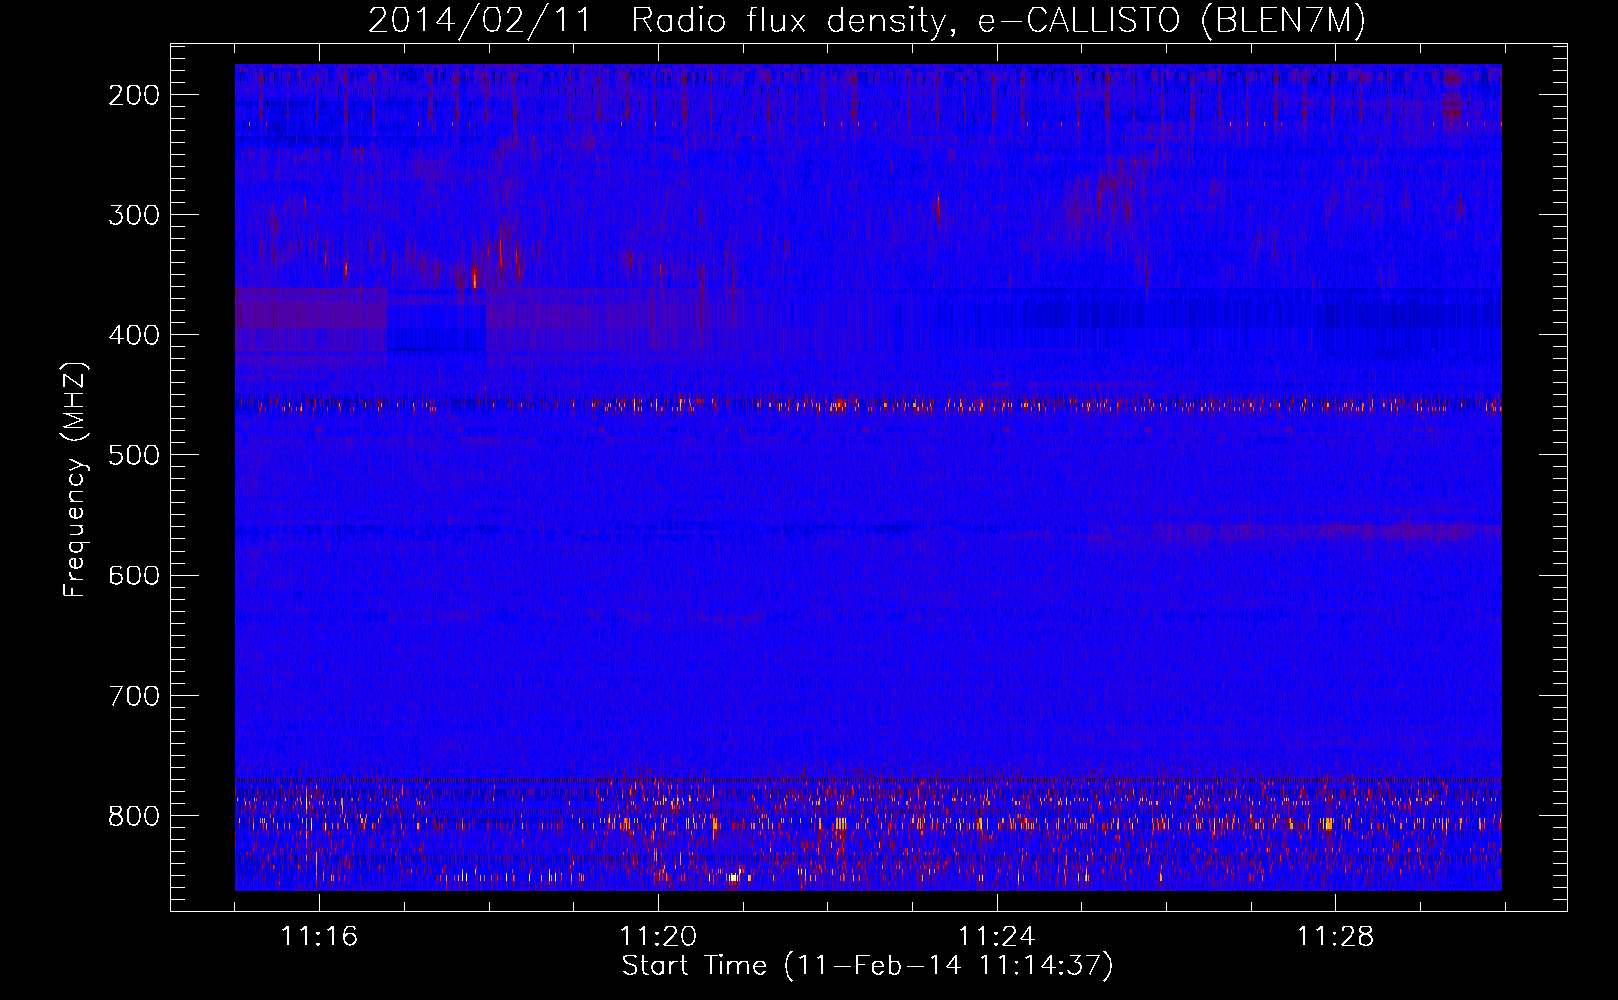This screenshot has height=1000, width=1618.
Task: Click the 'e-CALLISTO (BLEN7M)' text in the title
Action: [x=1172, y=21]
